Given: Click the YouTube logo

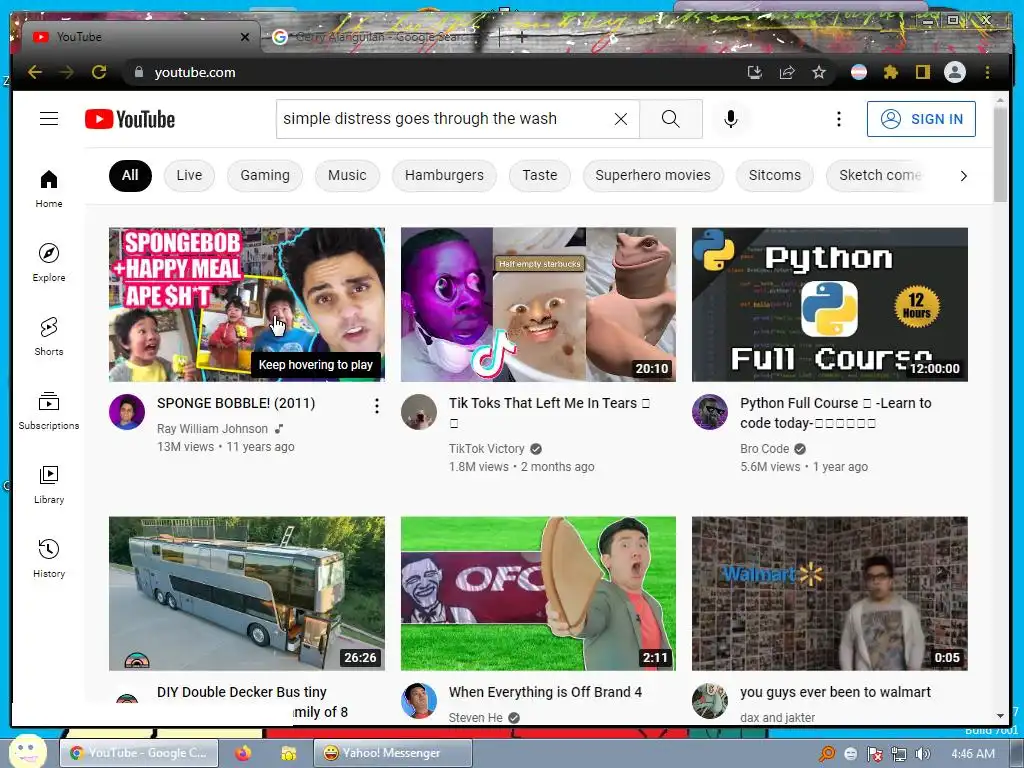Looking at the screenshot, I should click(130, 120).
